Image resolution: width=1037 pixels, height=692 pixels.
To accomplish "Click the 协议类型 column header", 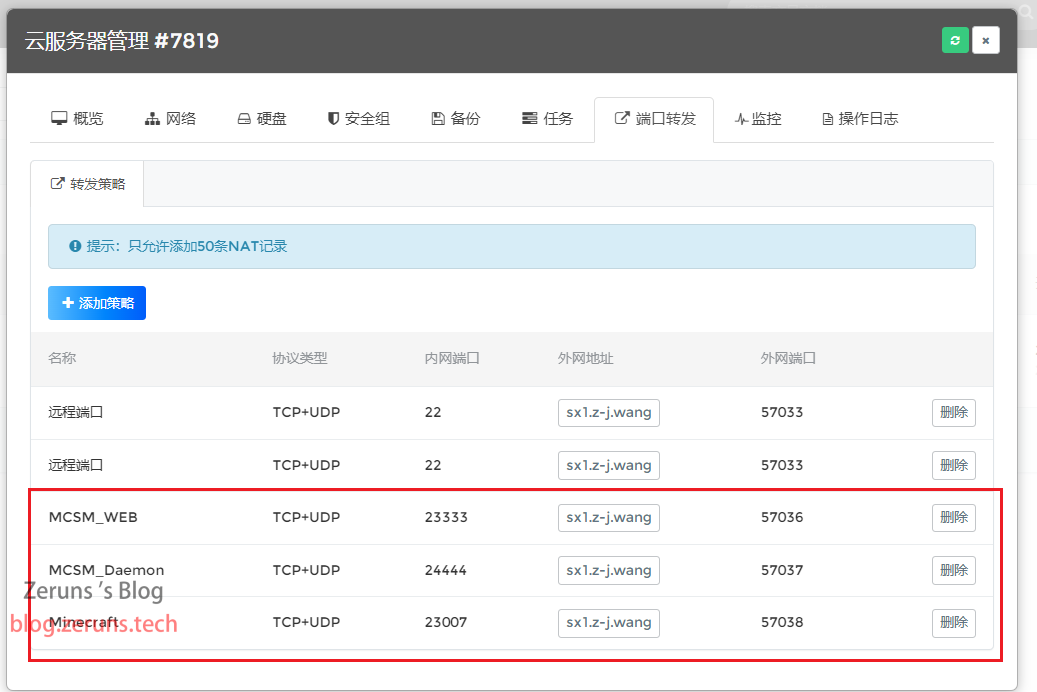I will click(x=300, y=358).
